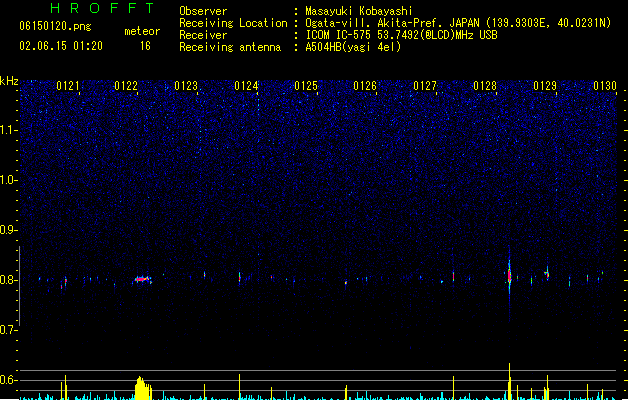
Task: Click the timestamp 02.06.15 01:20
Action: tap(61, 46)
